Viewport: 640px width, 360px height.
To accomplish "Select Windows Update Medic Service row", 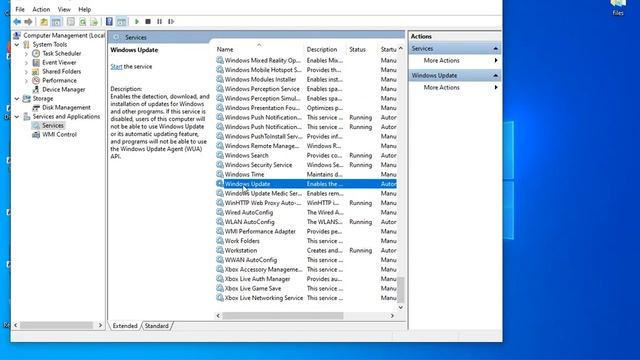I will 306,193.
